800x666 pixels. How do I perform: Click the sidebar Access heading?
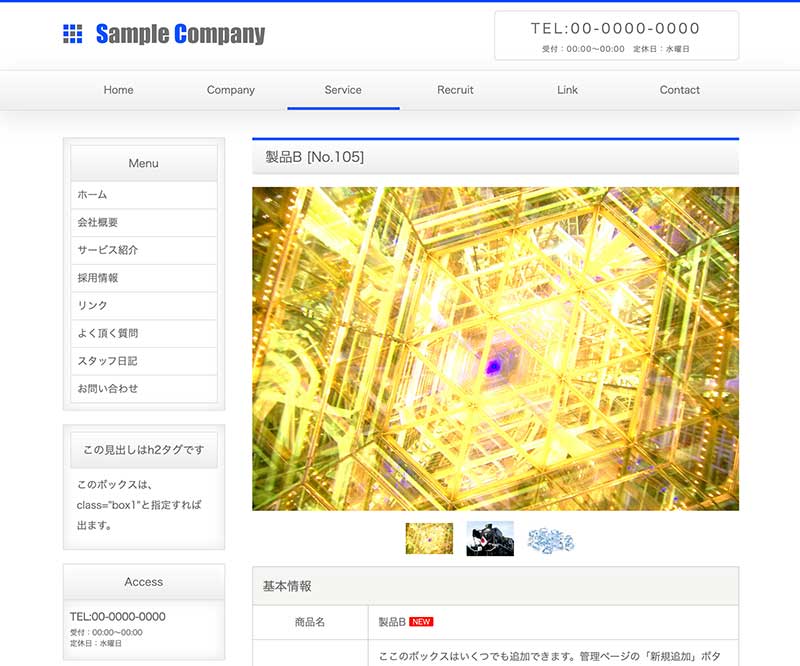(x=144, y=582)
